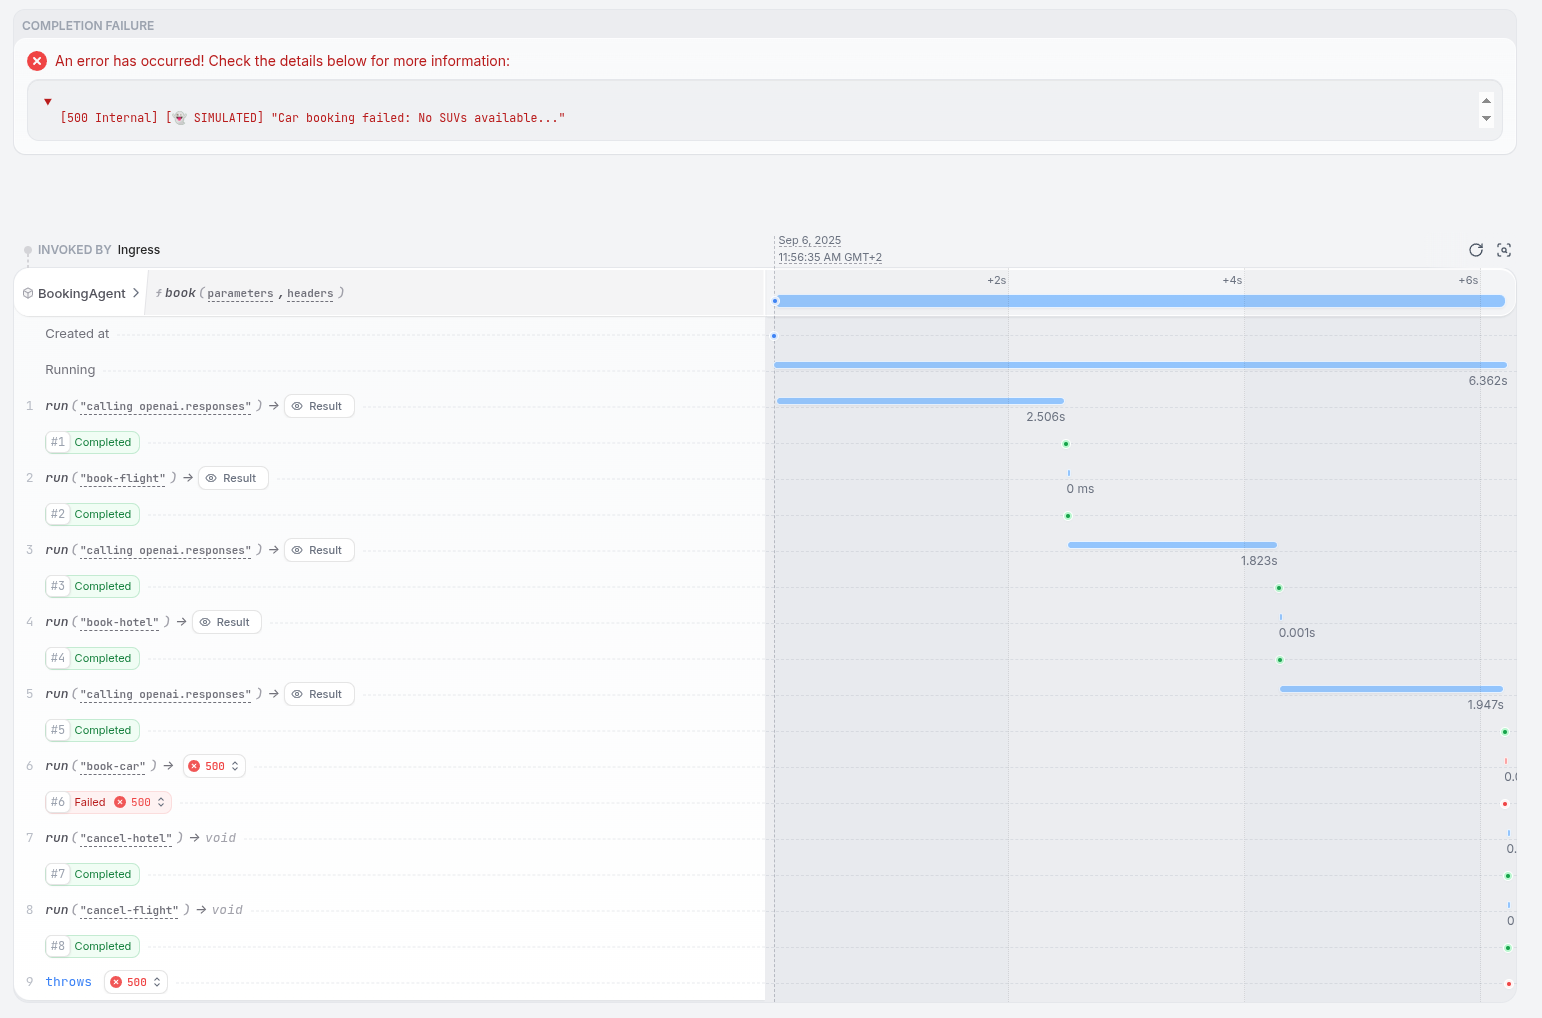Click the Sep 6, 2025 date label

coord(810,241)
